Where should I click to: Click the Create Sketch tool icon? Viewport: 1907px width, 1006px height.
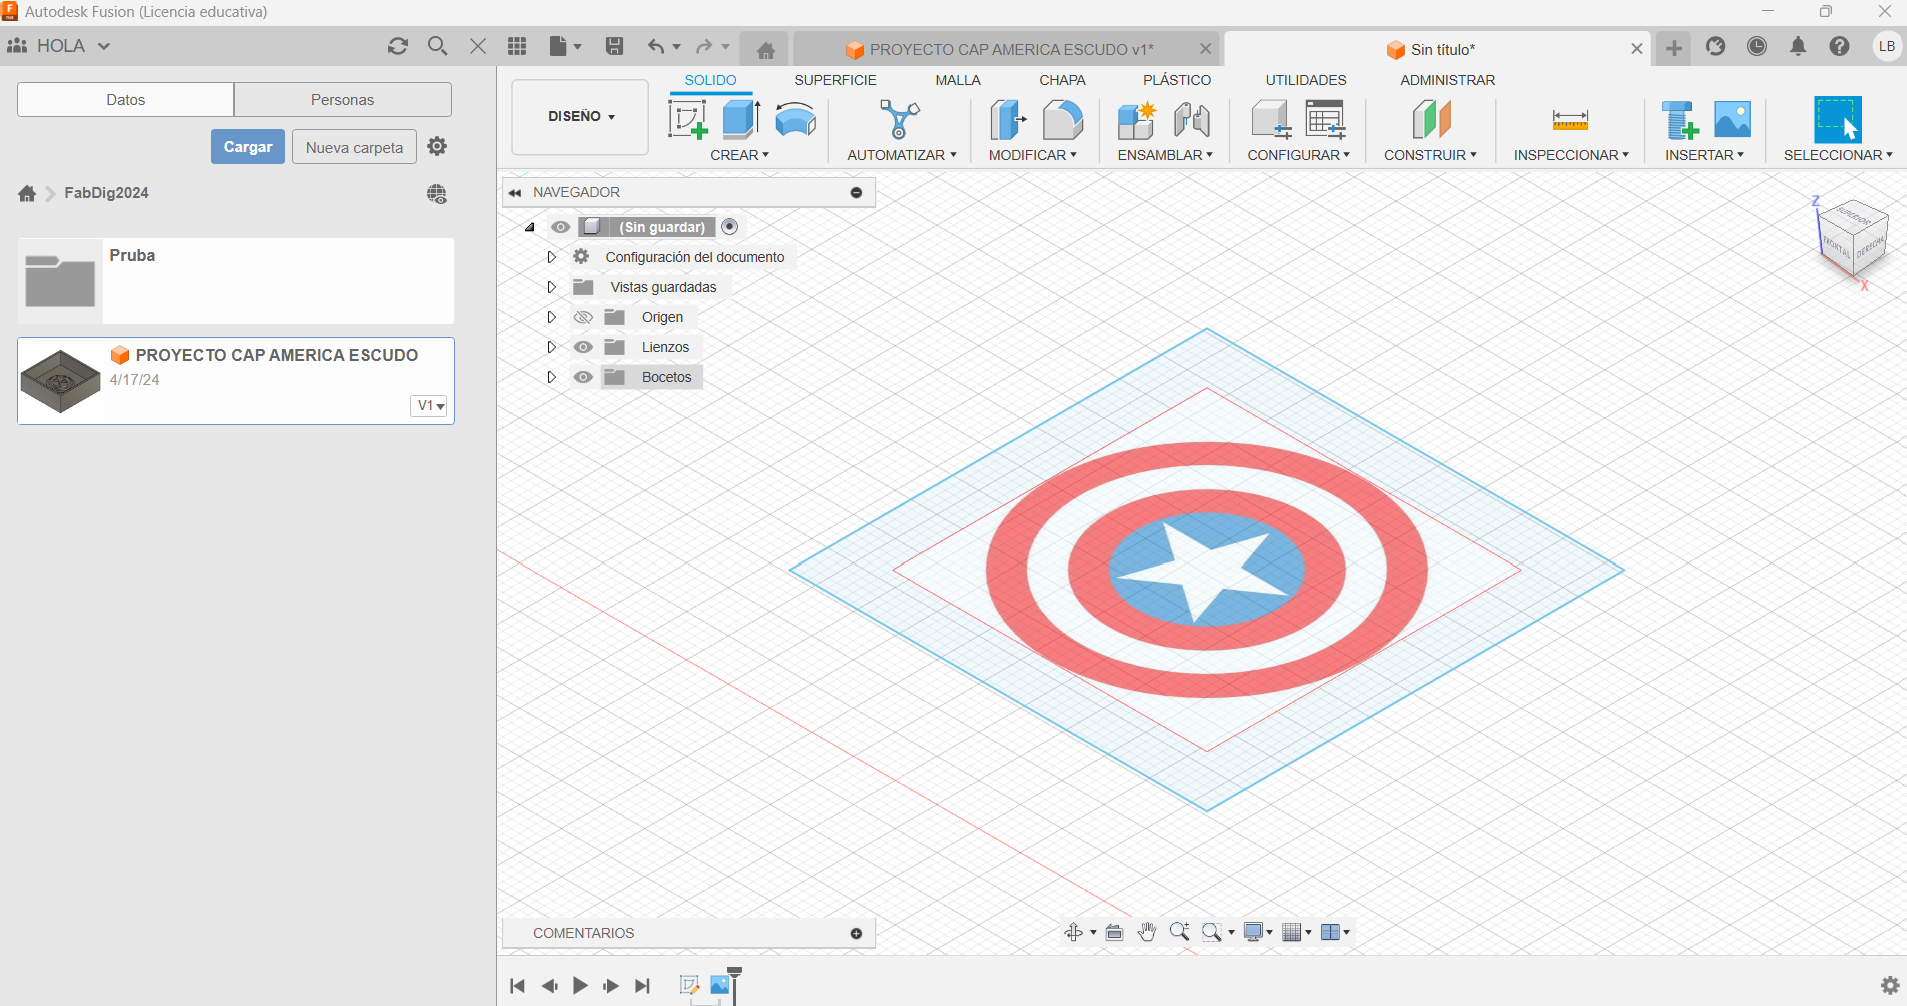687,119
